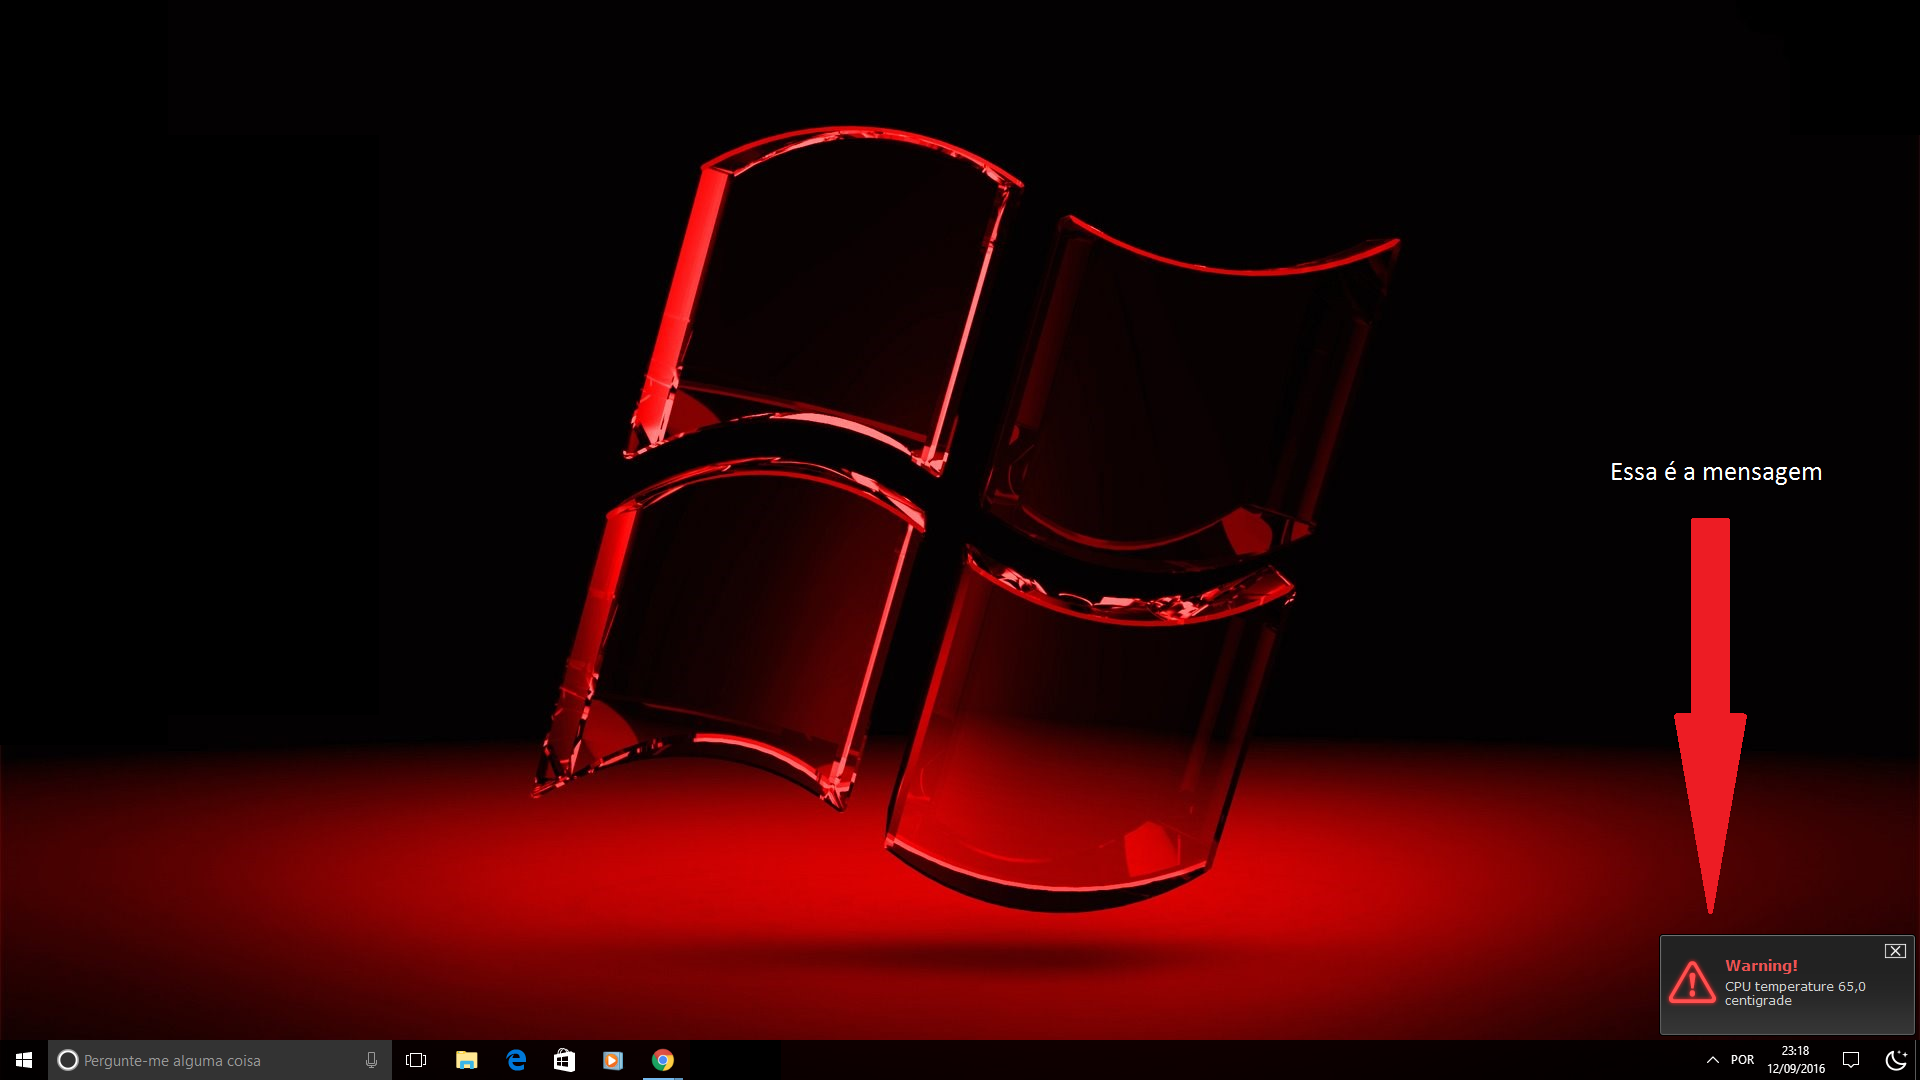1920x1080 pixels.
Task: Open Task View
Action: (416, 1060)
